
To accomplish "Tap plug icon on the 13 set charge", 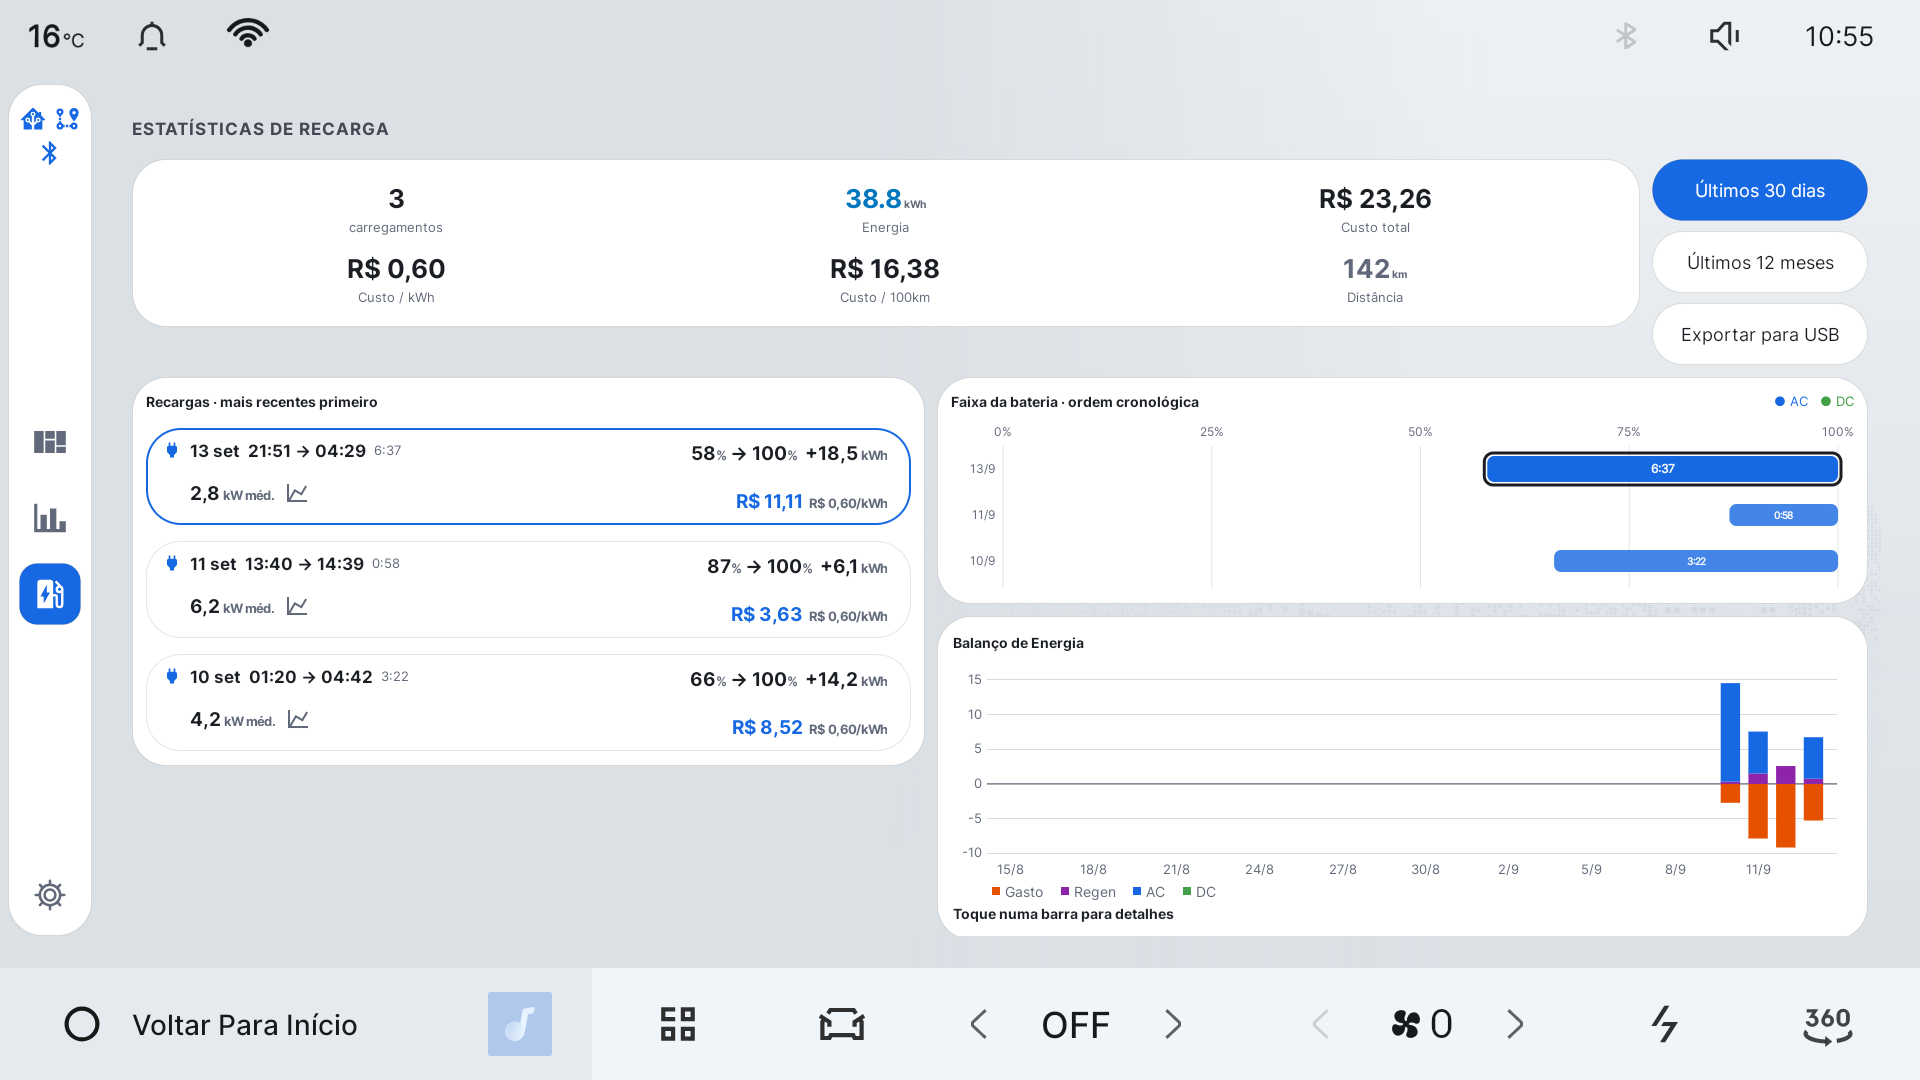I will 172,450.
